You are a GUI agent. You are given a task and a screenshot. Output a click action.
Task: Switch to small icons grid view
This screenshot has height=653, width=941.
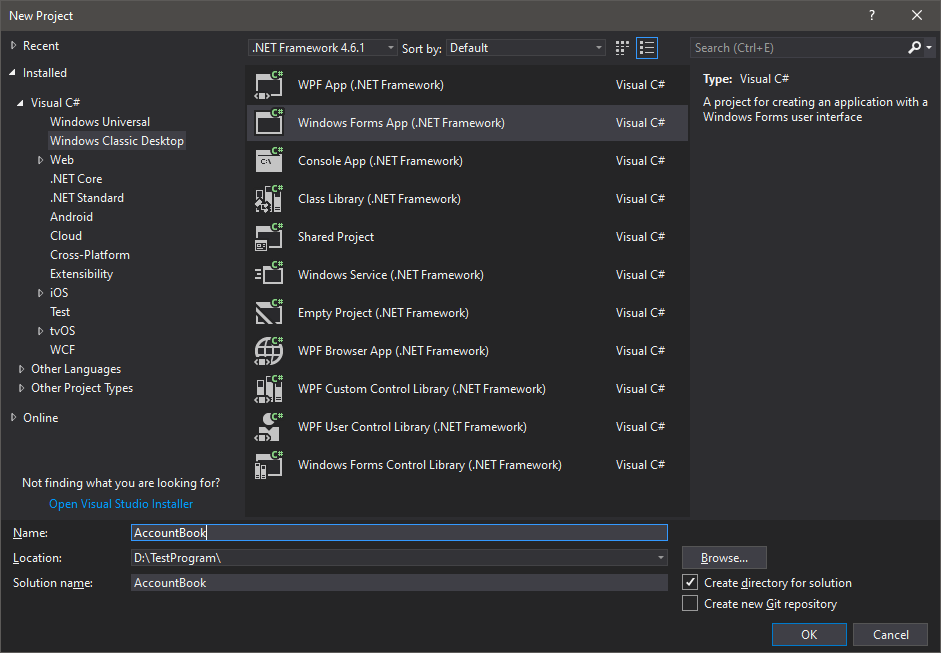(x=622, y=48)
